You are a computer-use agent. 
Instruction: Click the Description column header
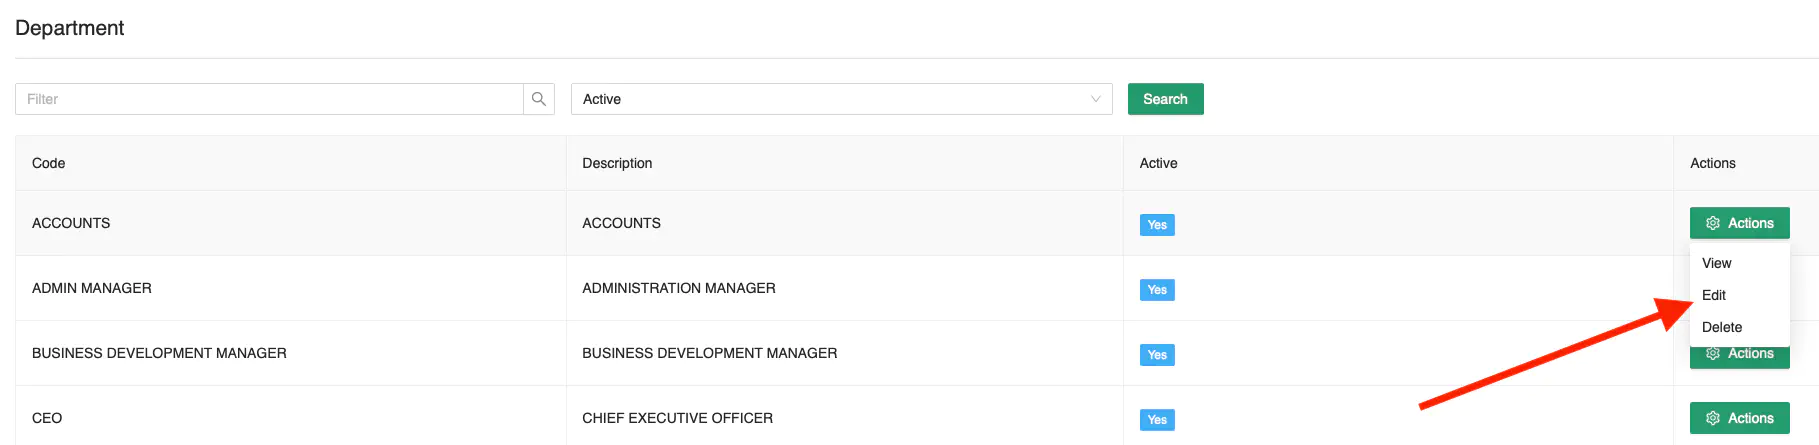click(617, 163)
